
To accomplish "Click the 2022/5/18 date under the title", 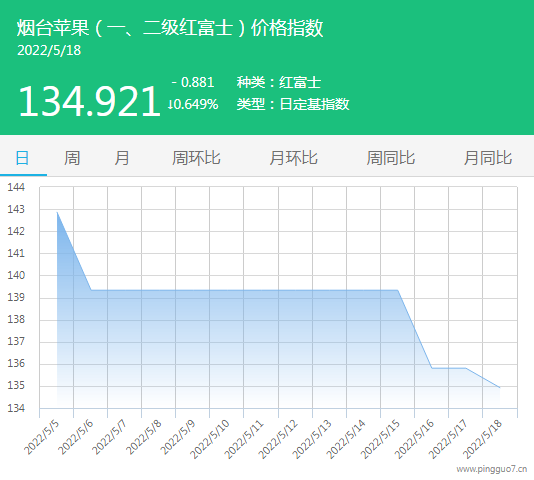I will point(49,50).
